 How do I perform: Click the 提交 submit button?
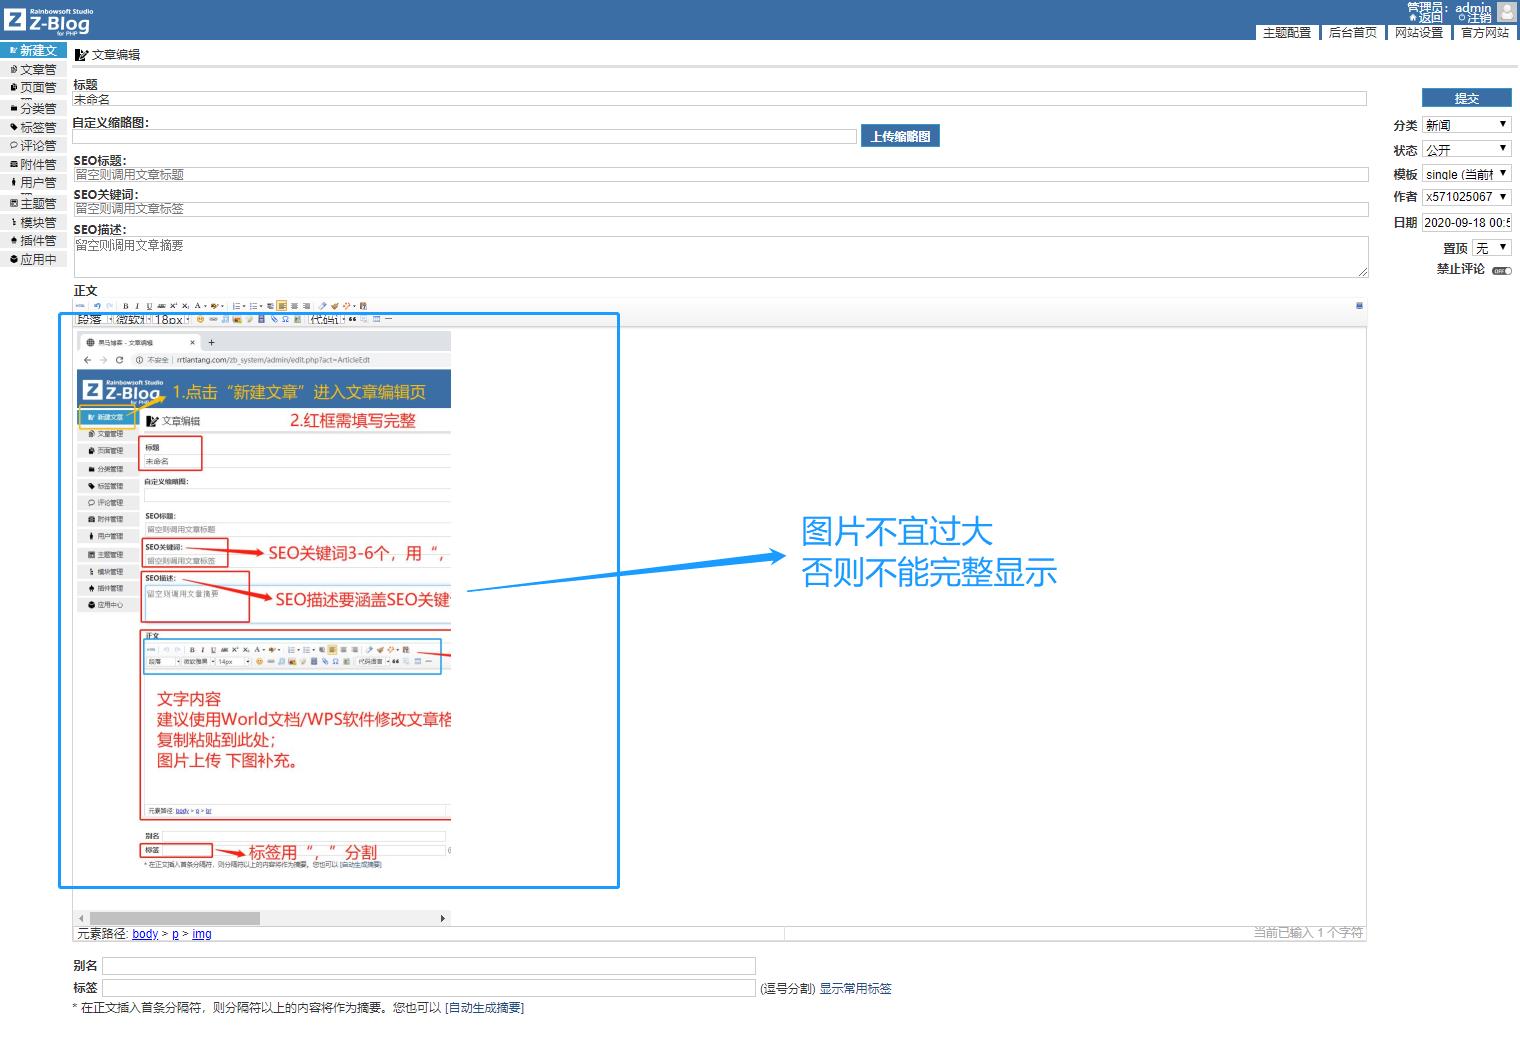pyautogui.click(x=1467, y=98)
